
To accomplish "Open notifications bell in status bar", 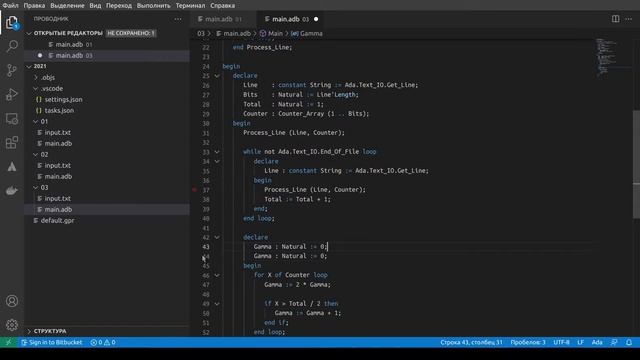I will [629, 342].
